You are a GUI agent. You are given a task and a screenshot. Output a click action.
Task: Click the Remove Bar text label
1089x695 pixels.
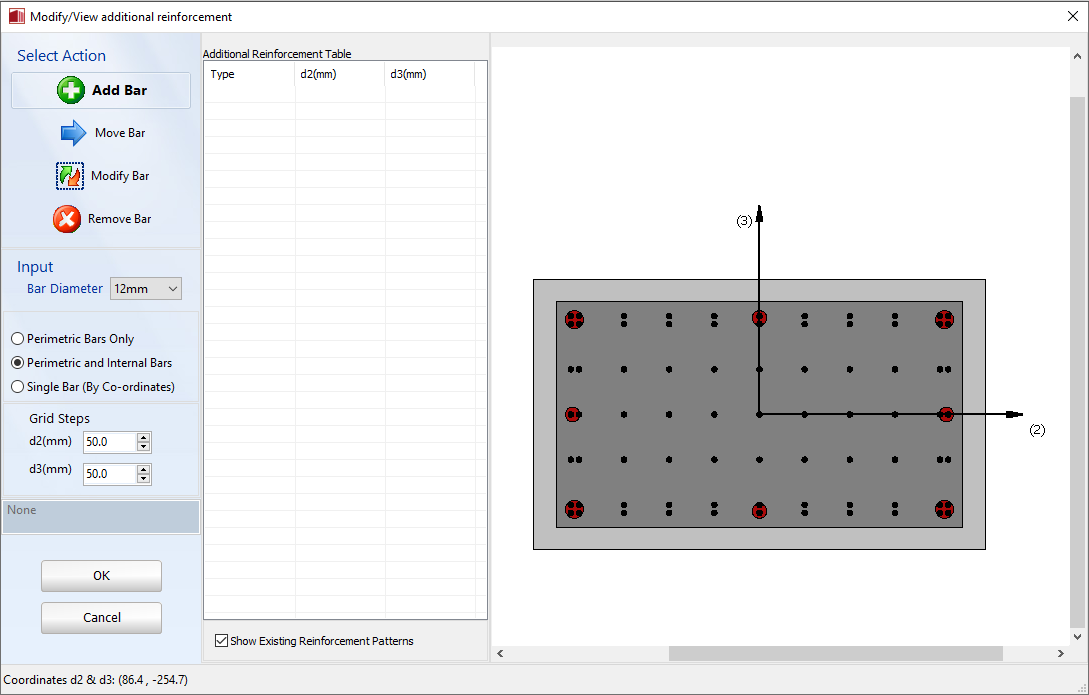coord(119,219)
